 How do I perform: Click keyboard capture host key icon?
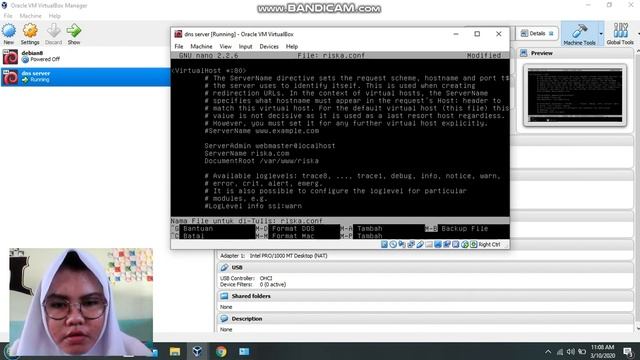click(x=473, y=244)
